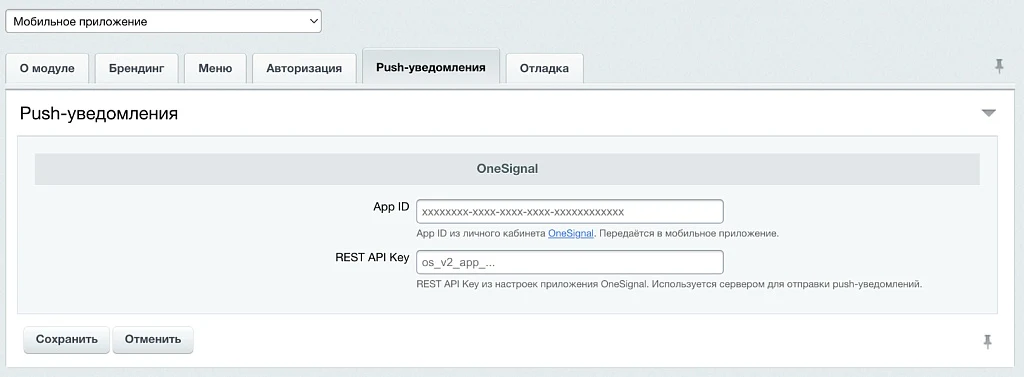Open the Мобильное приложение module dropdown
The width and height of the screenshot is (1024, 377).
(163, 21)
